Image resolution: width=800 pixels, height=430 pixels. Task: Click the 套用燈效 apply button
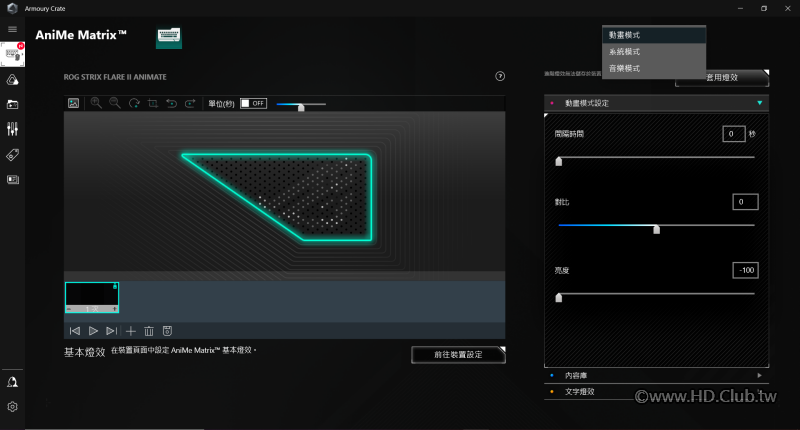point(722,78)
